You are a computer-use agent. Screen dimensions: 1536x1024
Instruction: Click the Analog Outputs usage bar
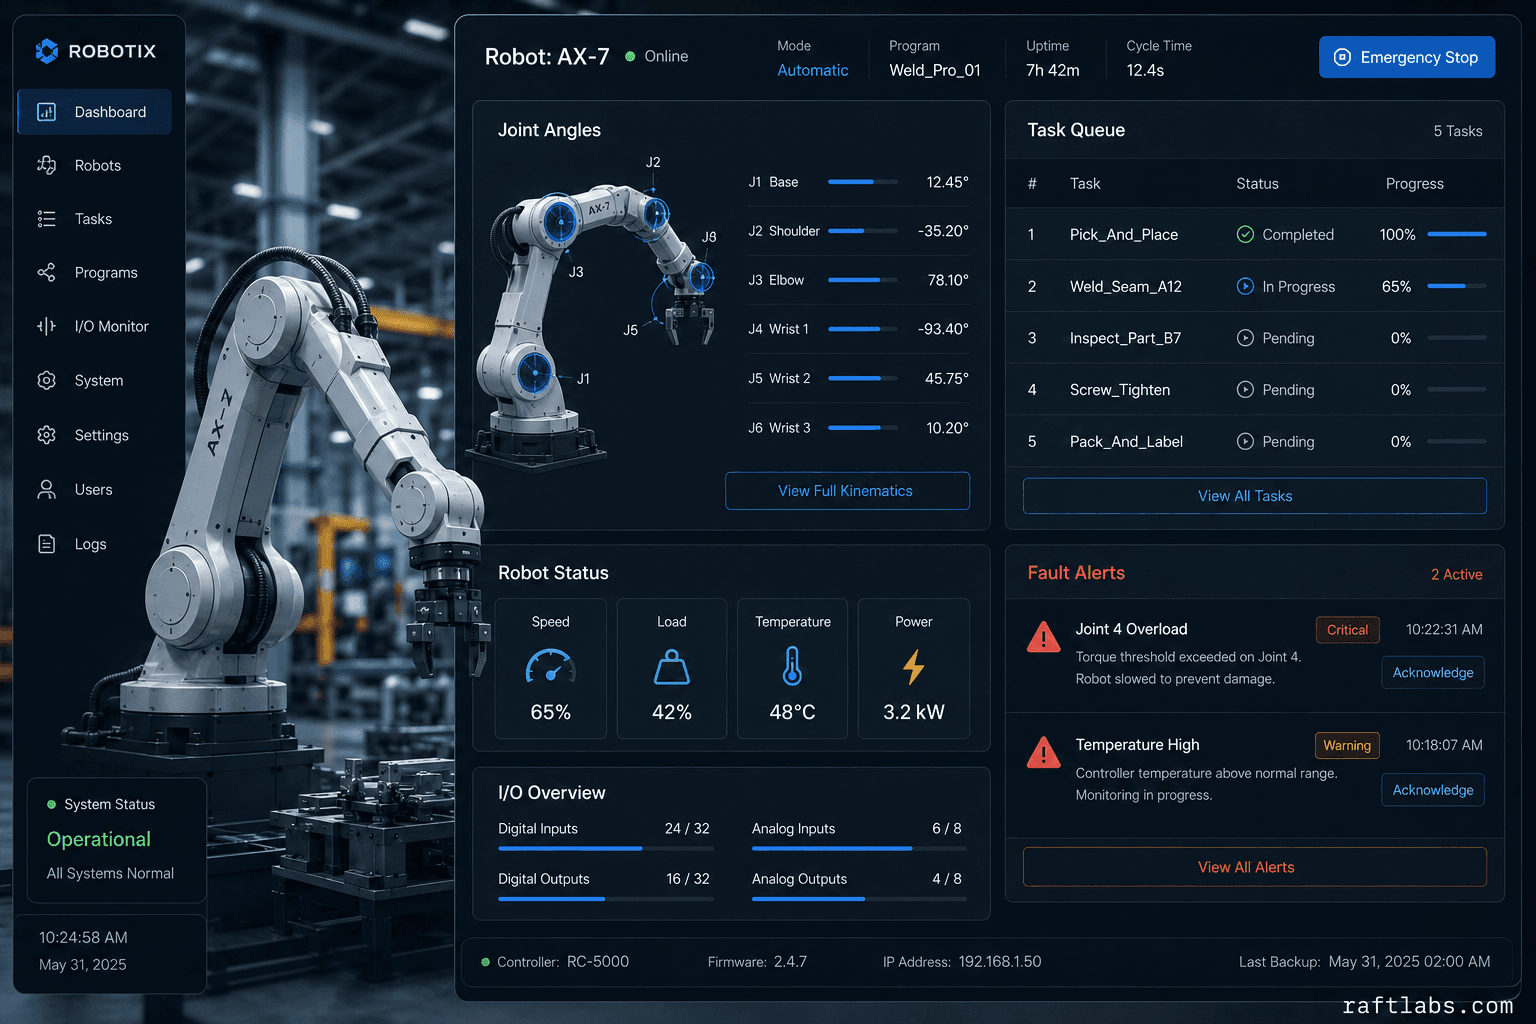click(859, 899)
